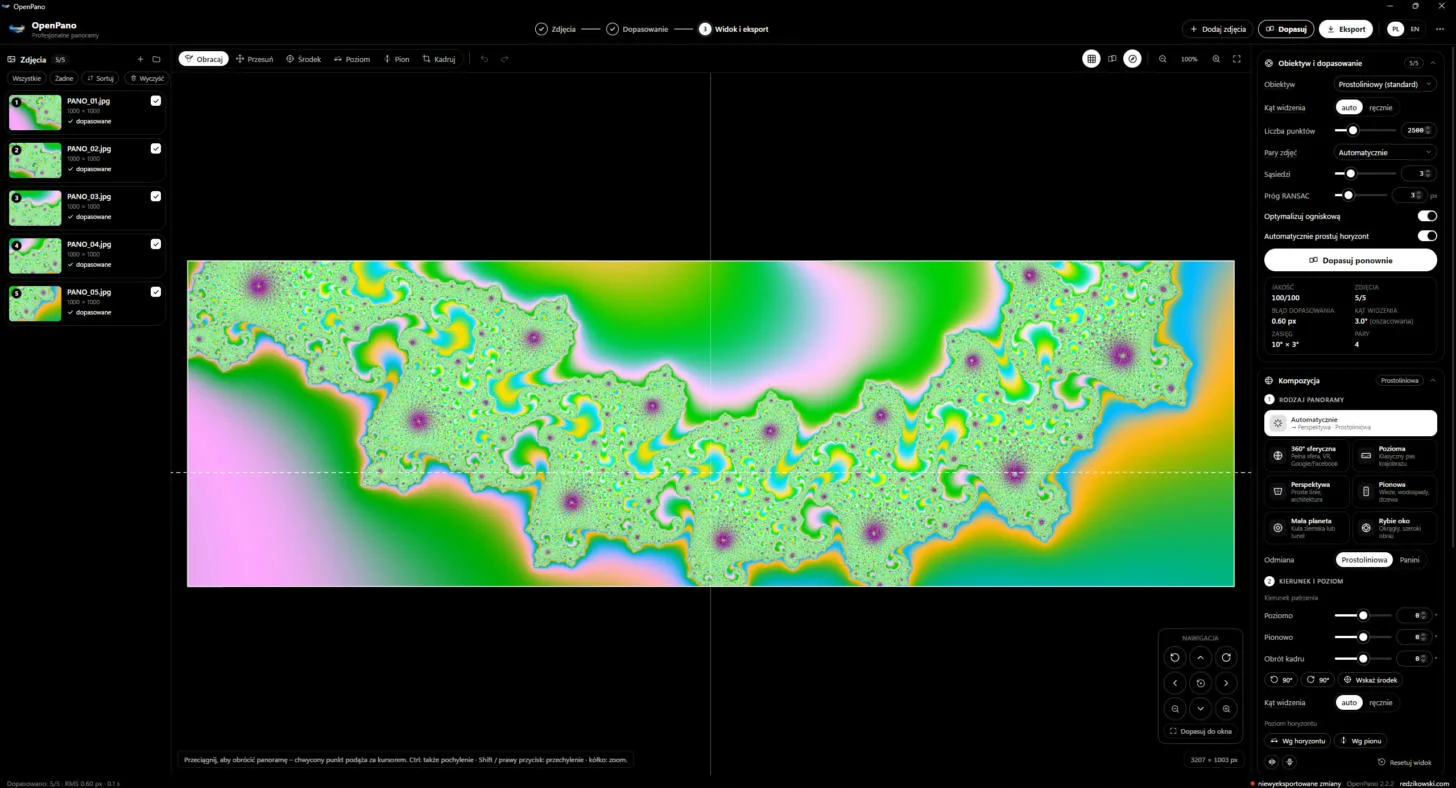This screenshot has height=788, width=1456.
Task: Rotate clockwise in the Nawigacja pad
Action: tap(1226, 657)
